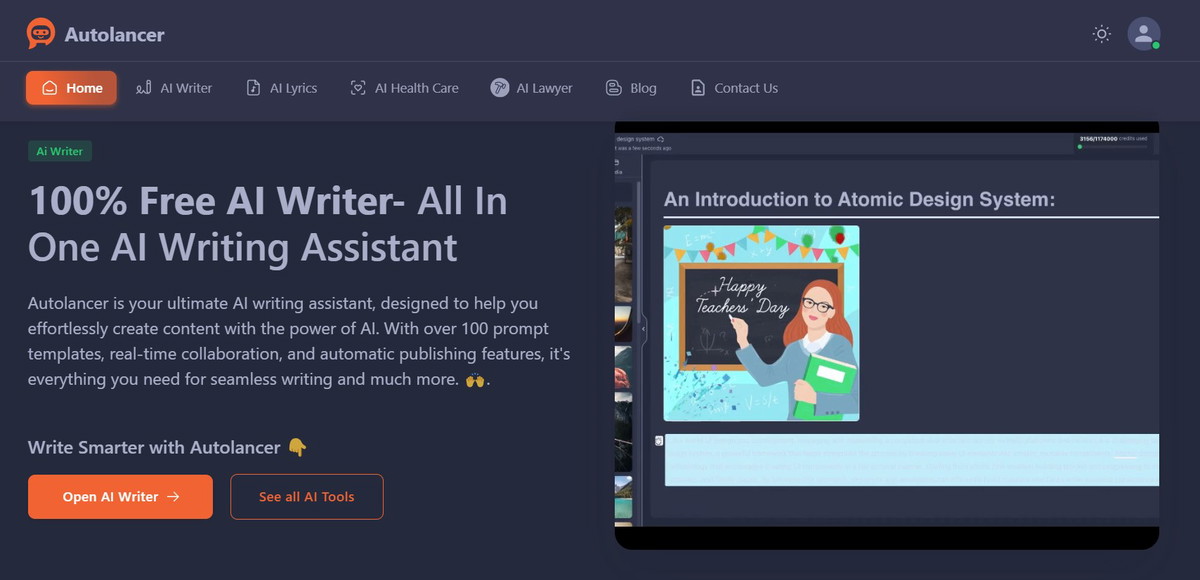Click the highlighted light-blue text block
The width and height of the screenshot is (1200, 580).
pyautogui.click(x=910, y=460)
